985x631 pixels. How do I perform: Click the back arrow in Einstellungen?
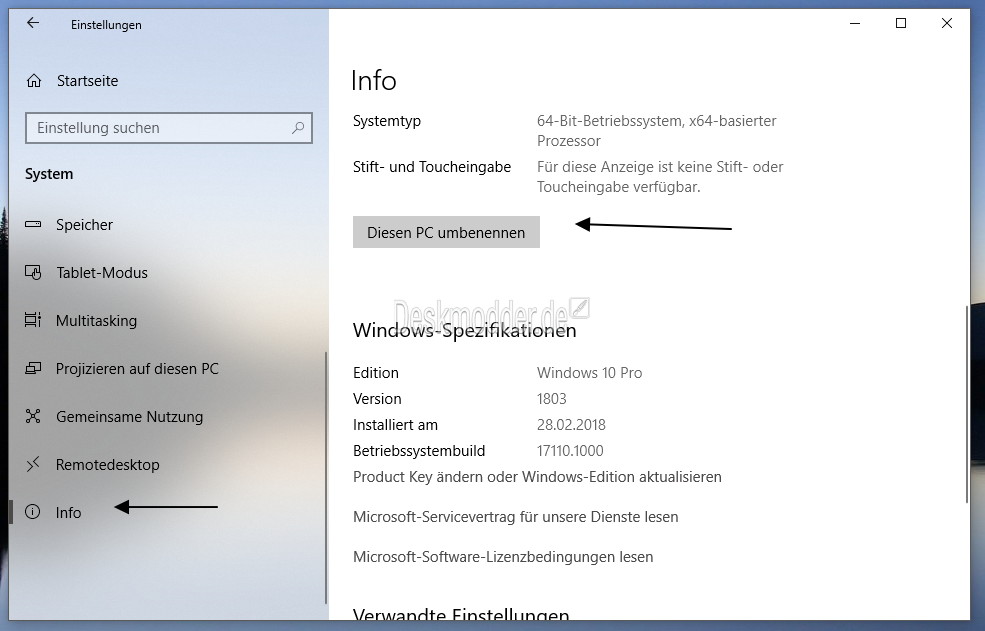coord(33,23)
